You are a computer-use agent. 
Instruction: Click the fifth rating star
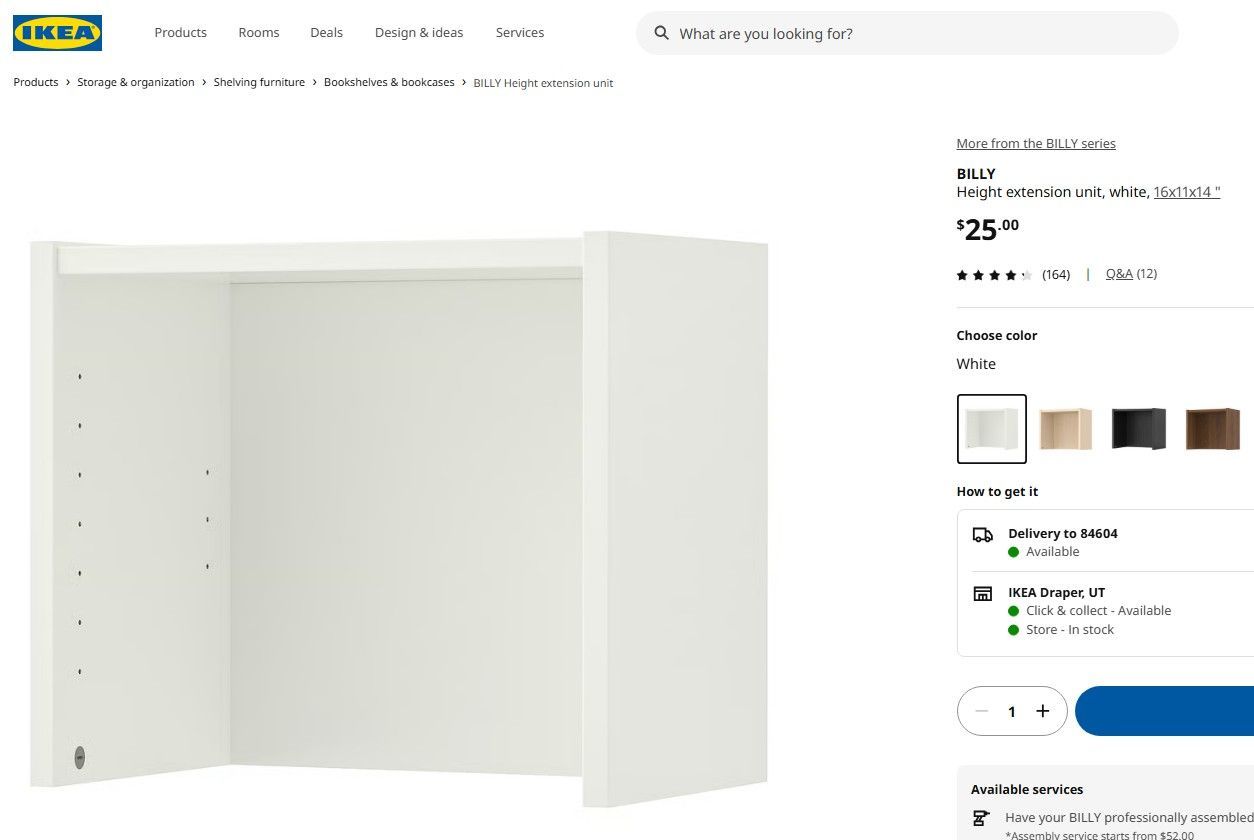[1025, 274]
